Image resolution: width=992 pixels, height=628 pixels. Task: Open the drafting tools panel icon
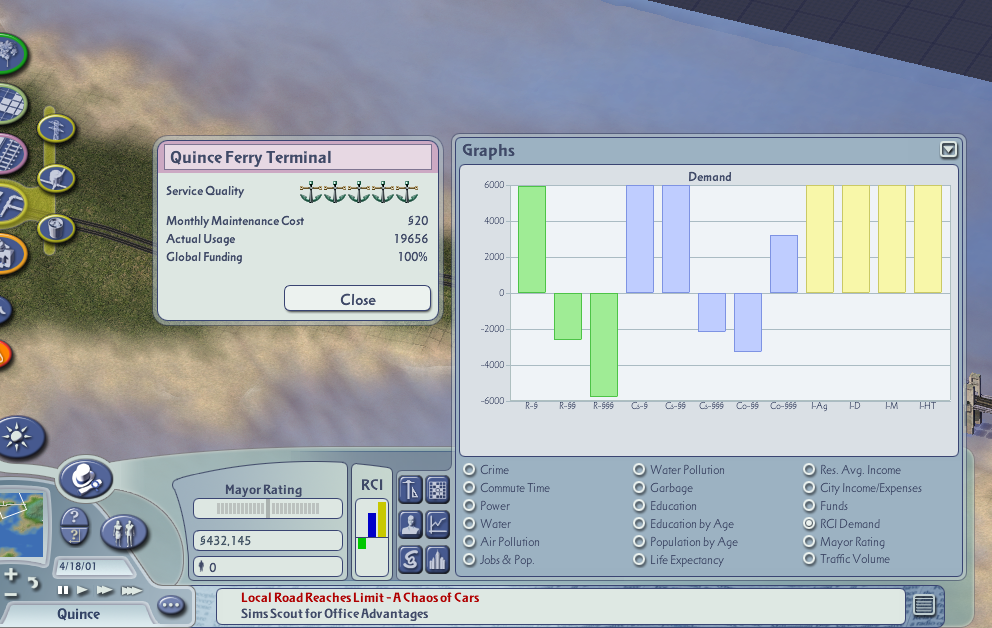click(411, 489)
